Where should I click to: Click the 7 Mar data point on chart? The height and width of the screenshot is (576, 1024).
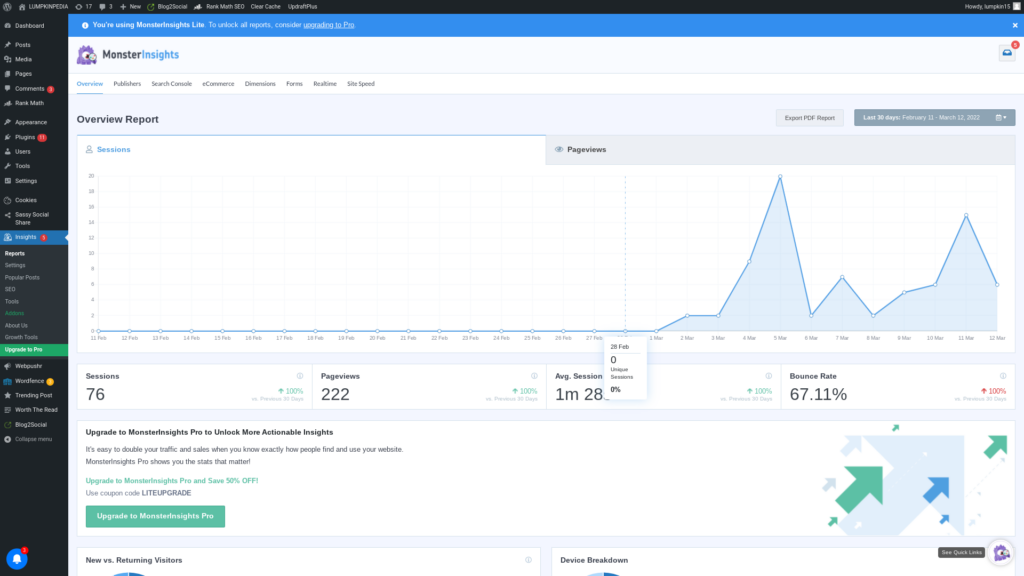pos(842,277)
